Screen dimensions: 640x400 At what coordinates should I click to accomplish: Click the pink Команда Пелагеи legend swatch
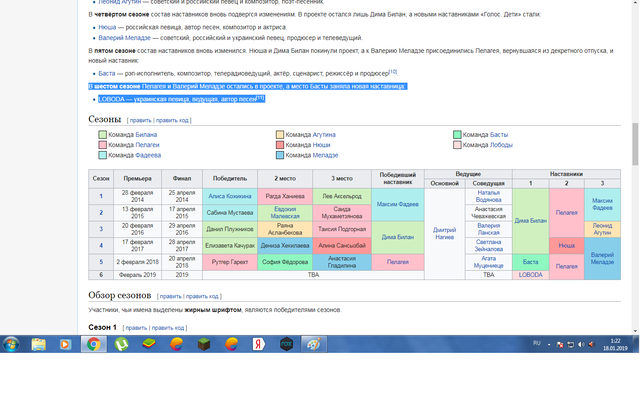[x=102, y=145]
